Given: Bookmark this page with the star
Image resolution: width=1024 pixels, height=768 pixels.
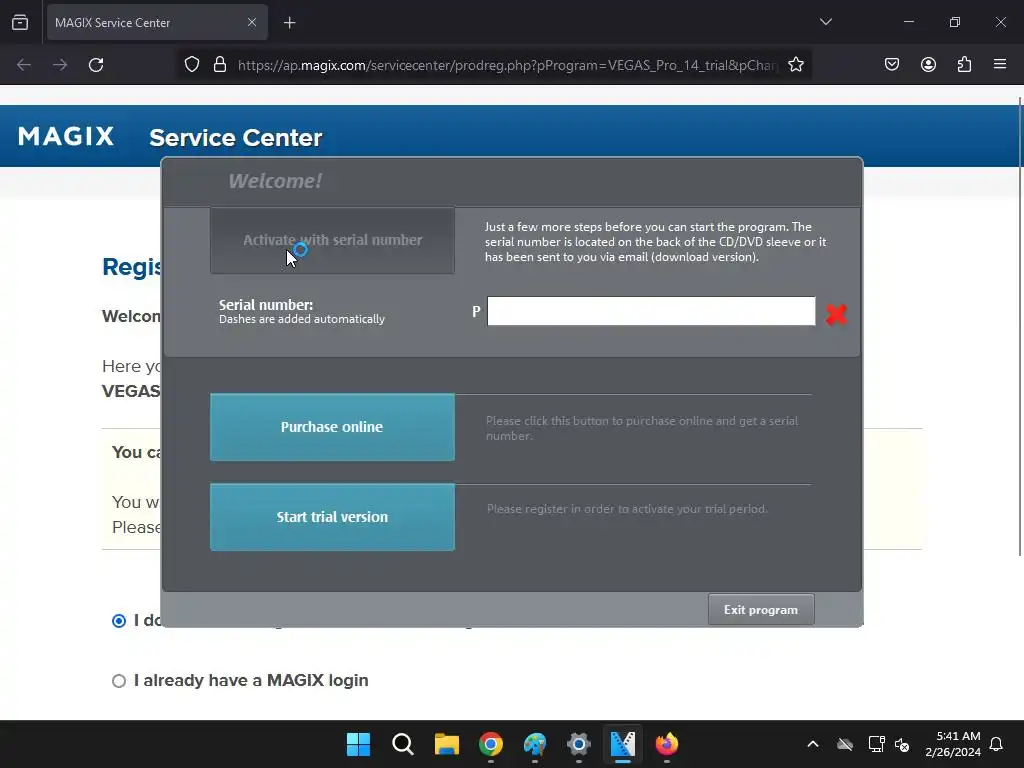Looking at the screenshot, I should pyautogui.click(x=795, y=65).
